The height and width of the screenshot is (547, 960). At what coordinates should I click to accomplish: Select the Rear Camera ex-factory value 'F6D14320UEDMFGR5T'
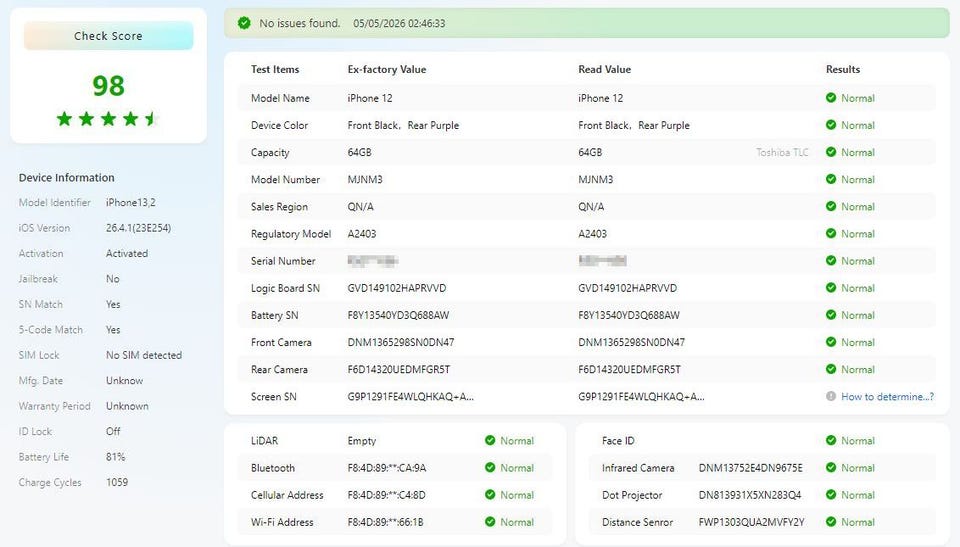pos(399,369)
